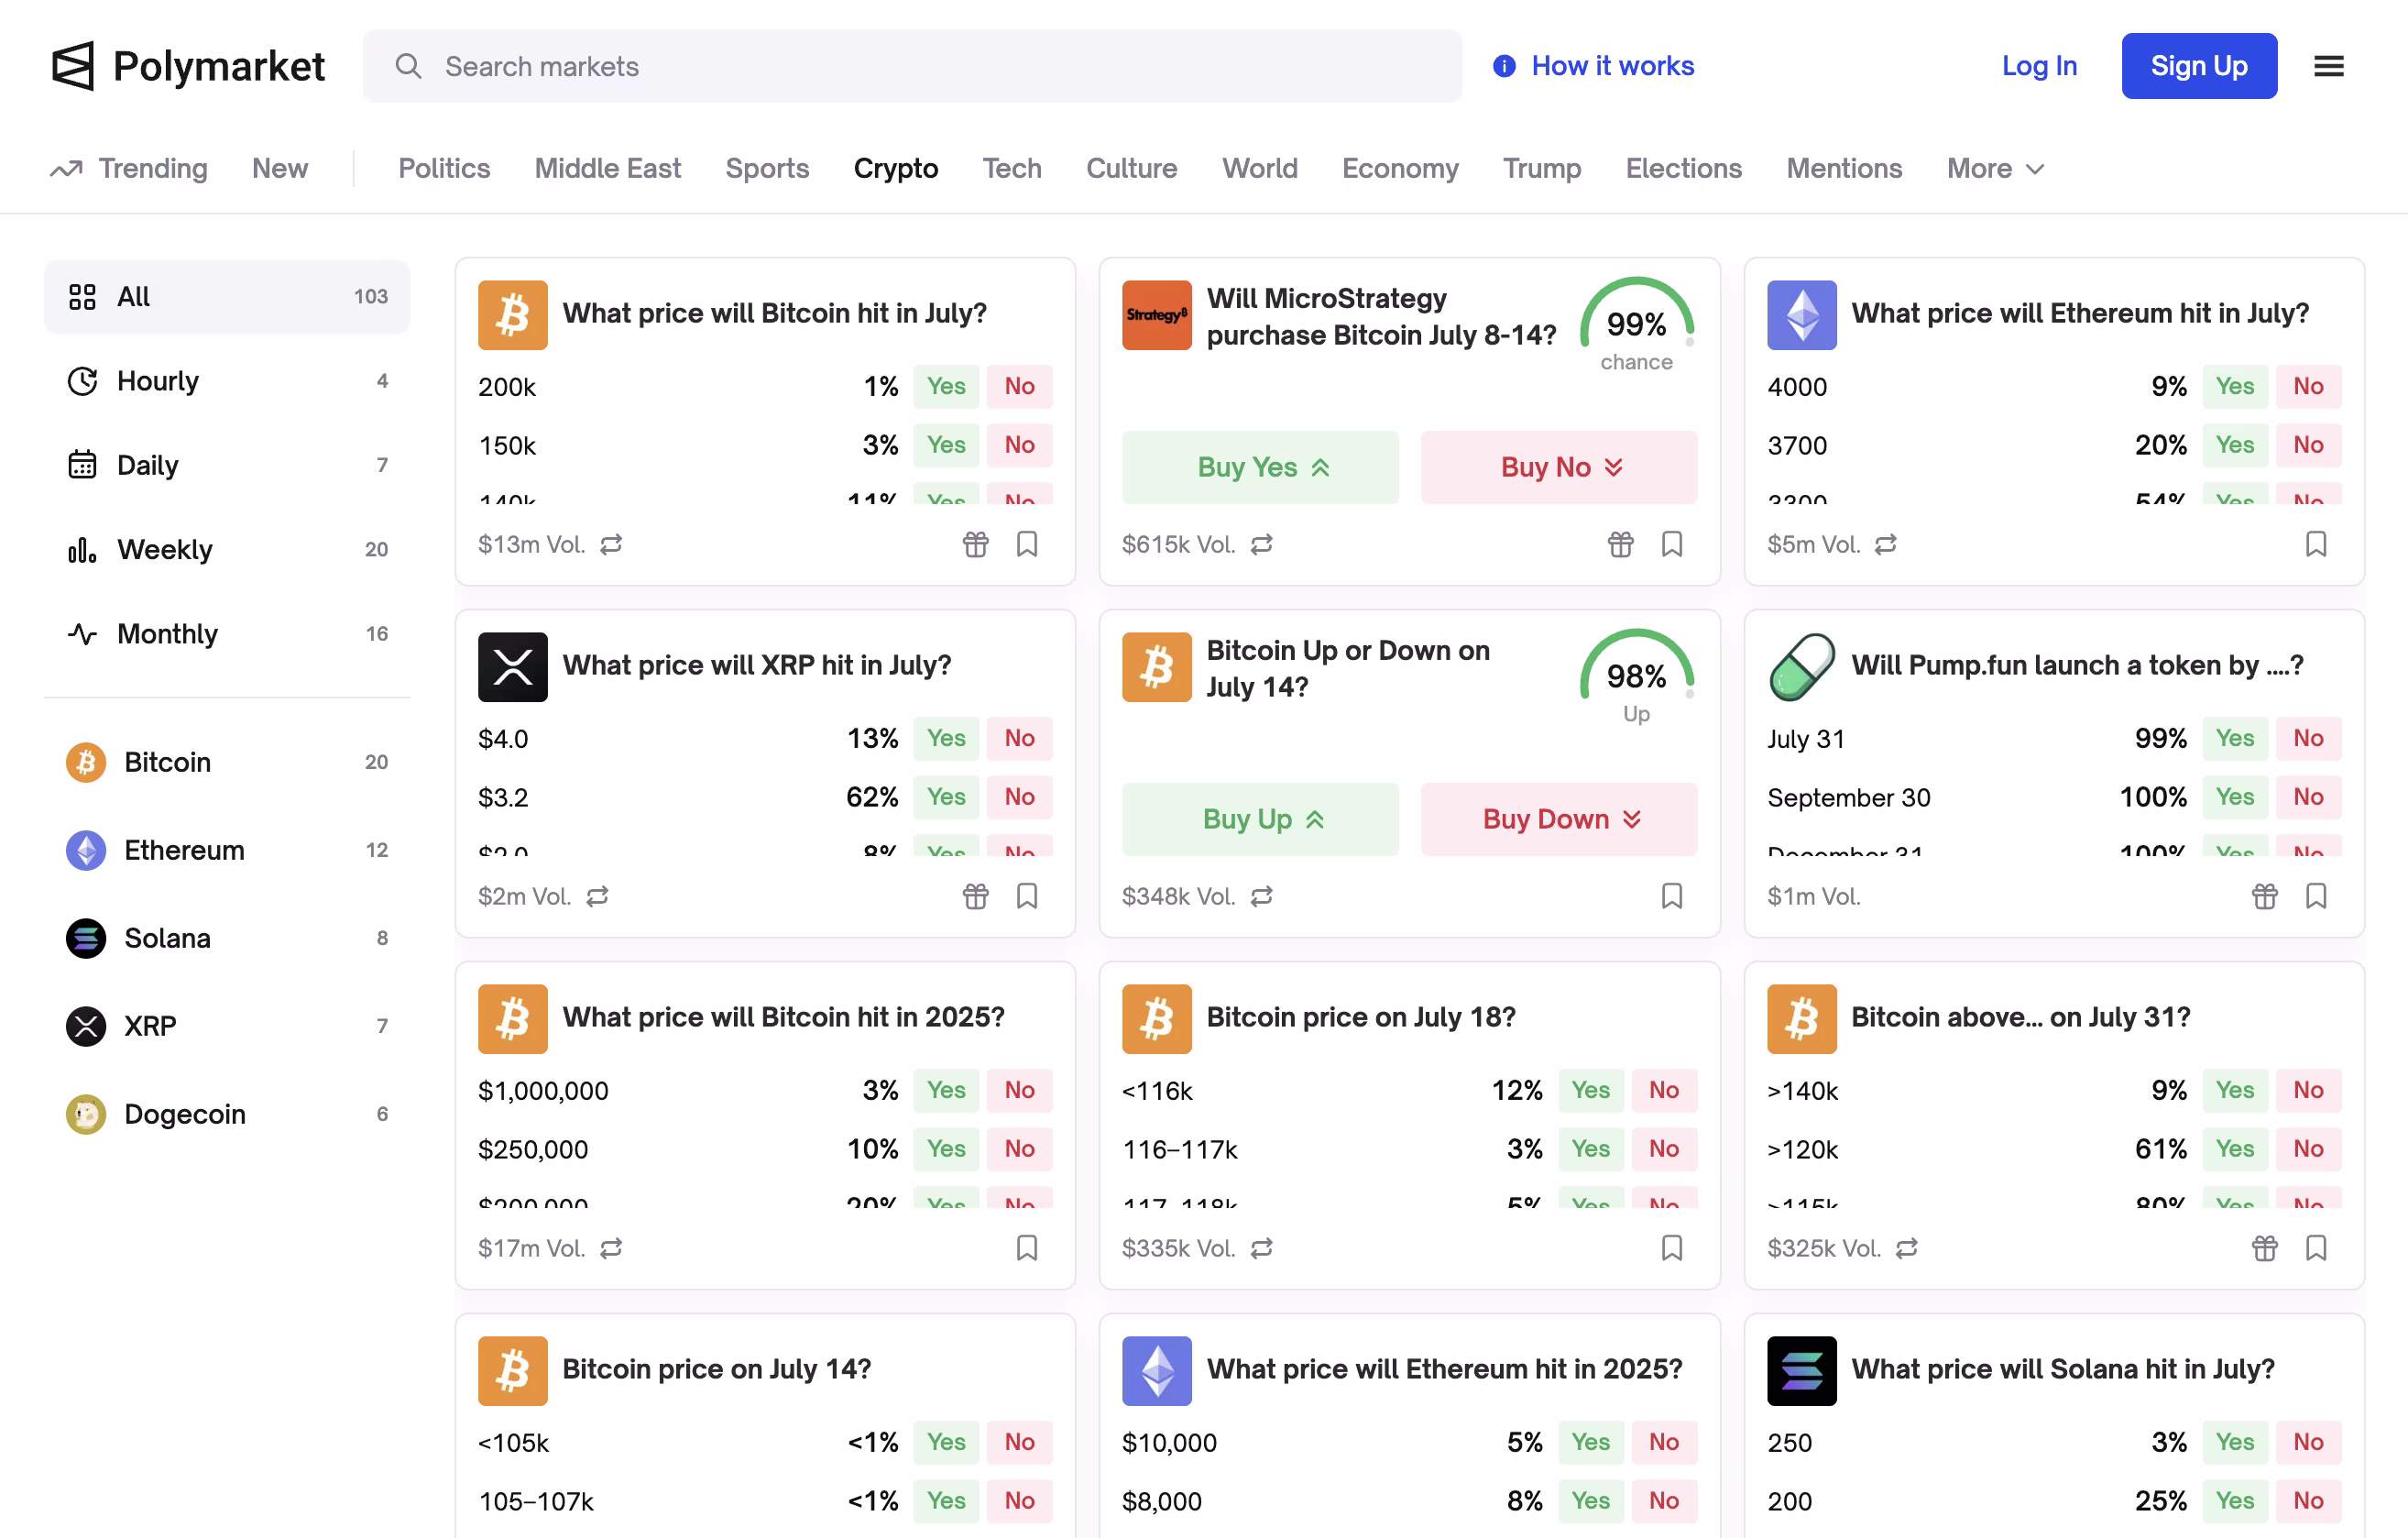Viewport: 2408px width, 1538px height.
Task: Open the Mentions category
Action: [x=1844, y=168]
